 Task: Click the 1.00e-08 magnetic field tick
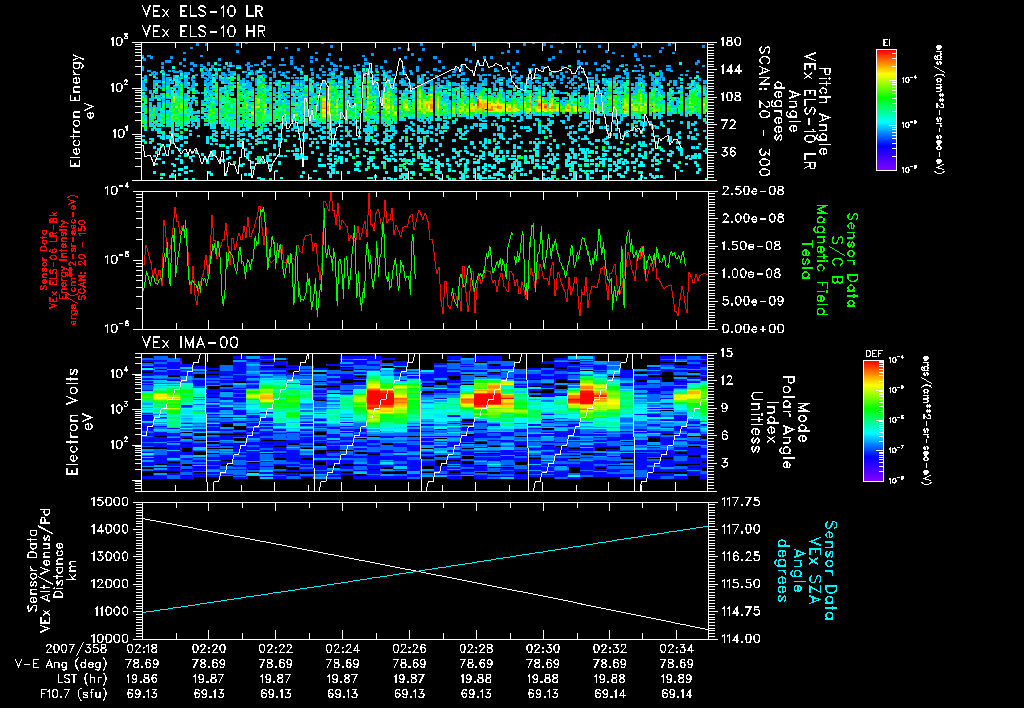752,274
